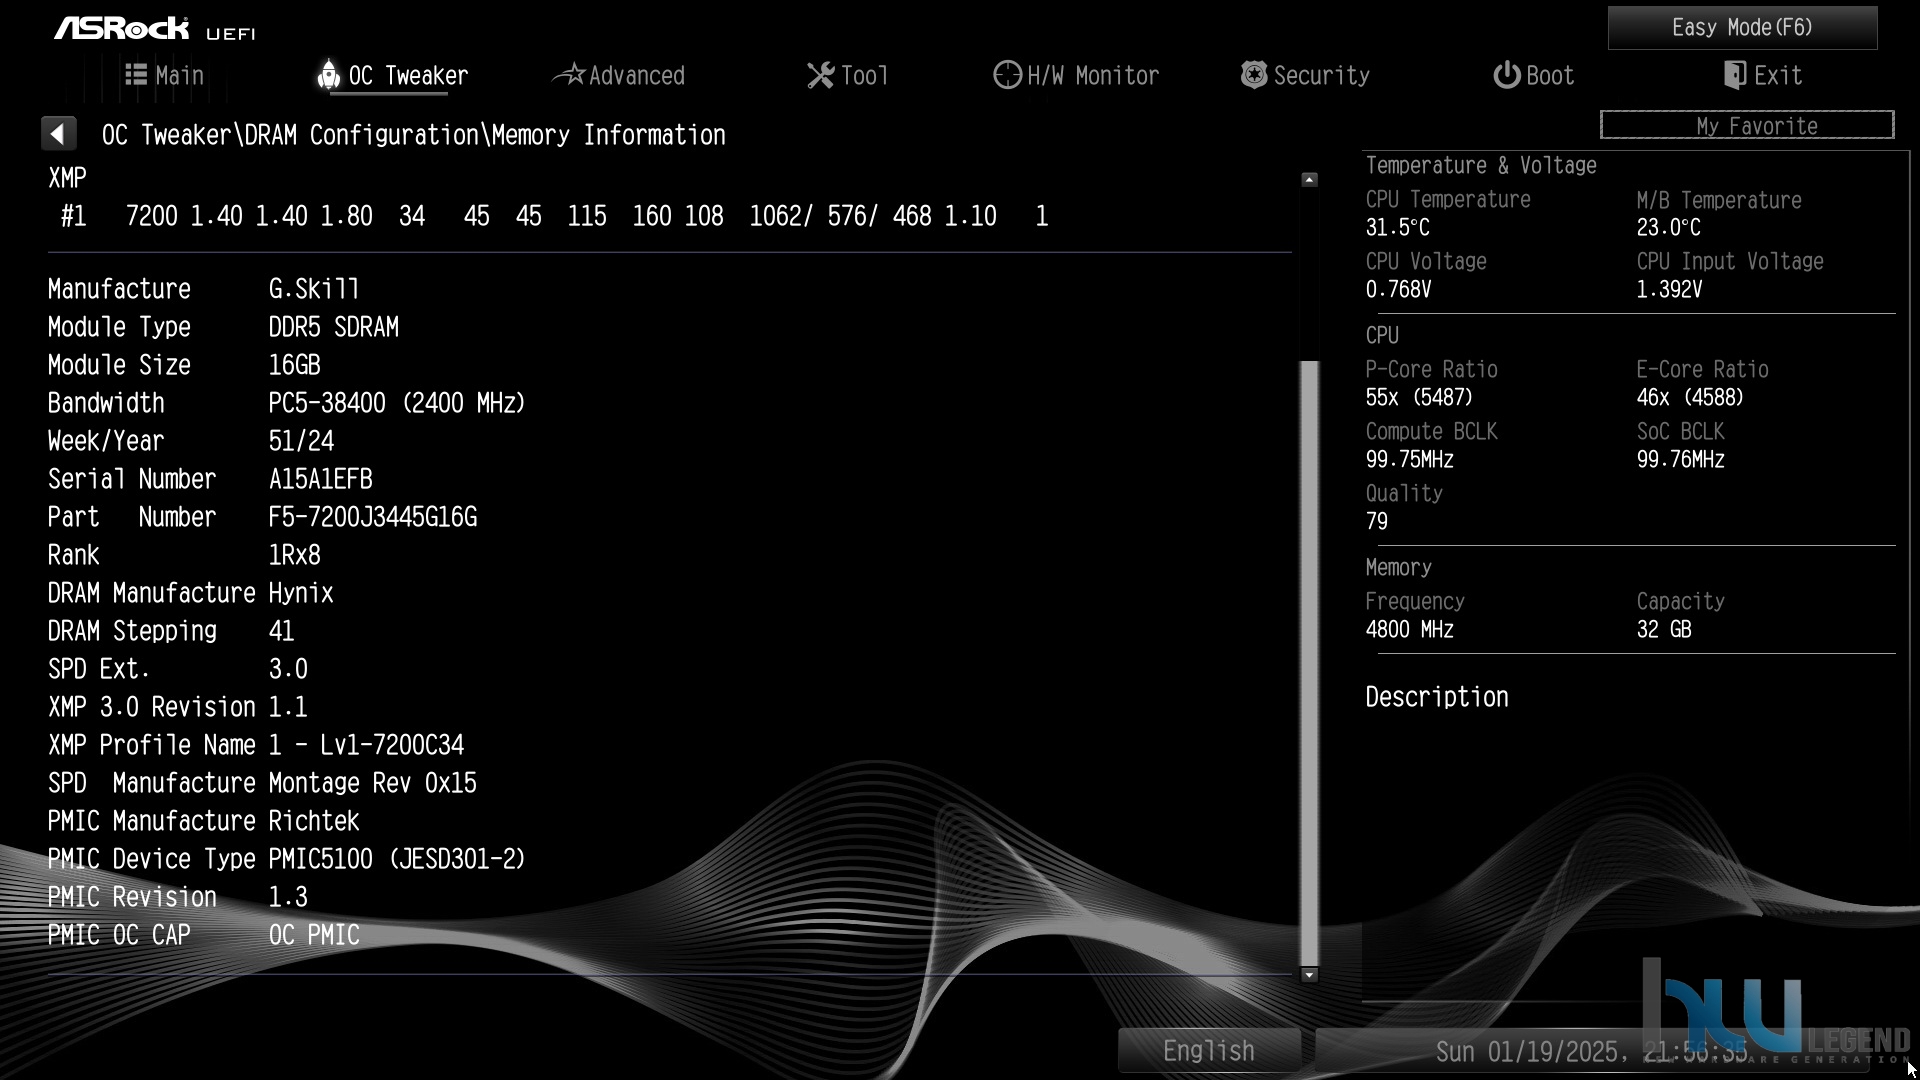Click the breadcrumb path Memory Information
The height and width of the screenshot is (1080, 1920).
coord(609,134)
